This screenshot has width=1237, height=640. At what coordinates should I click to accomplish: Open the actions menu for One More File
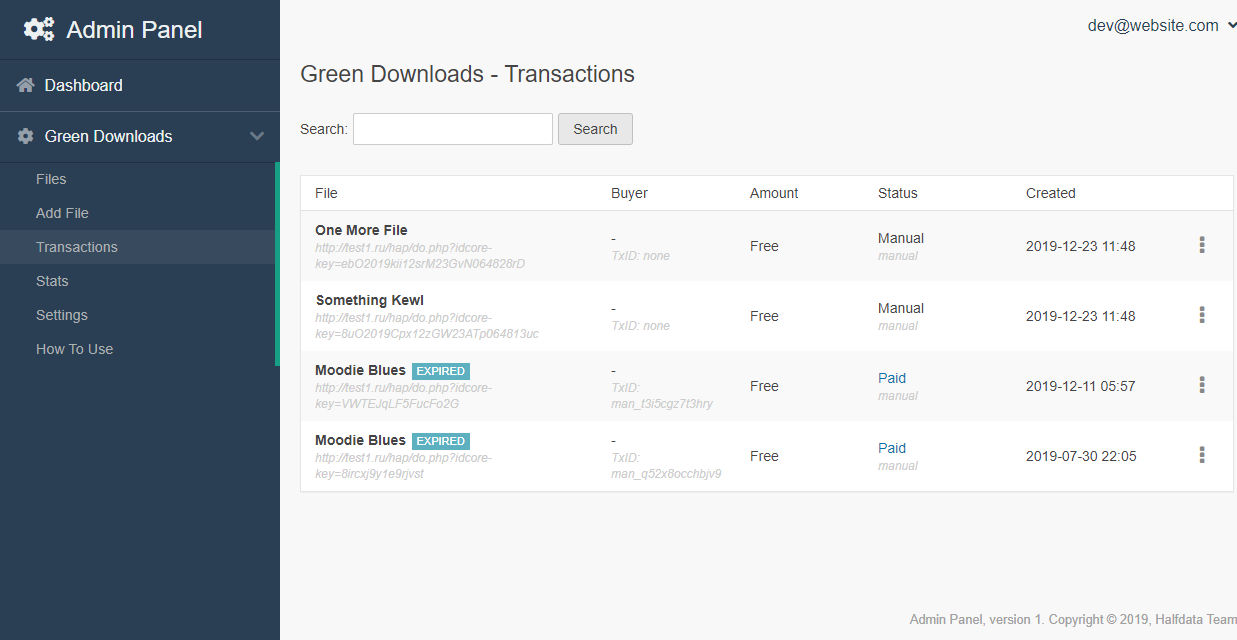(x=1201, y=244)
